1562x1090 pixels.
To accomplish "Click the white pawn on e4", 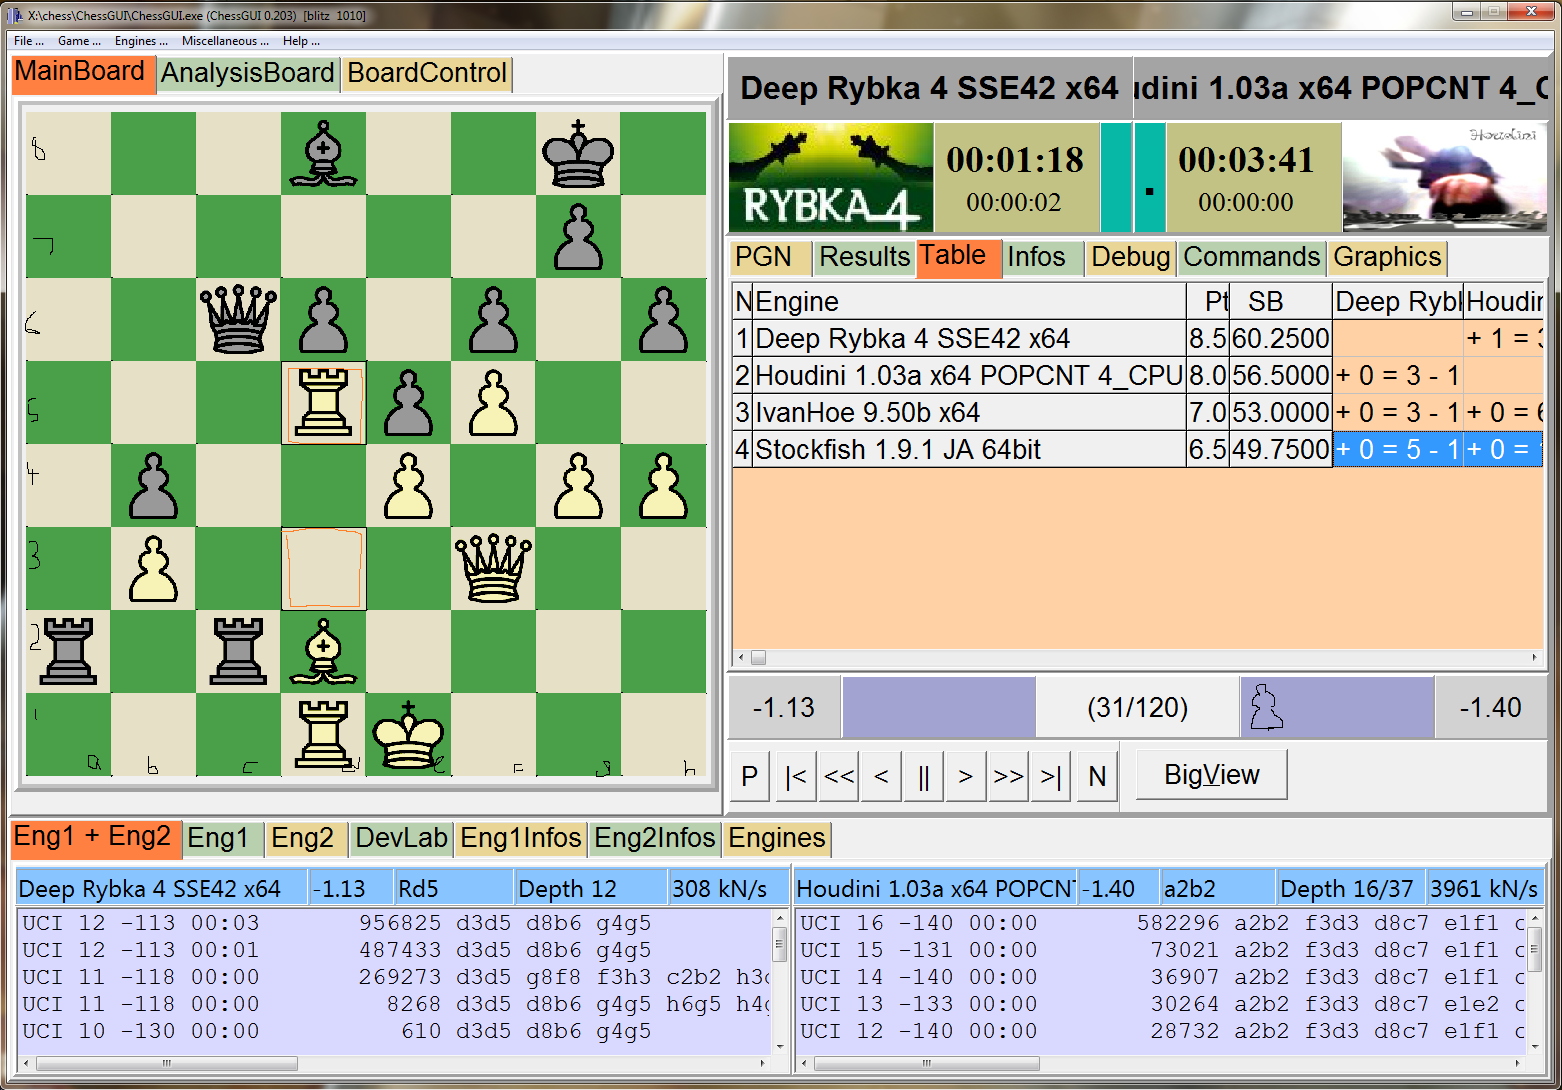I will [408, 486].
